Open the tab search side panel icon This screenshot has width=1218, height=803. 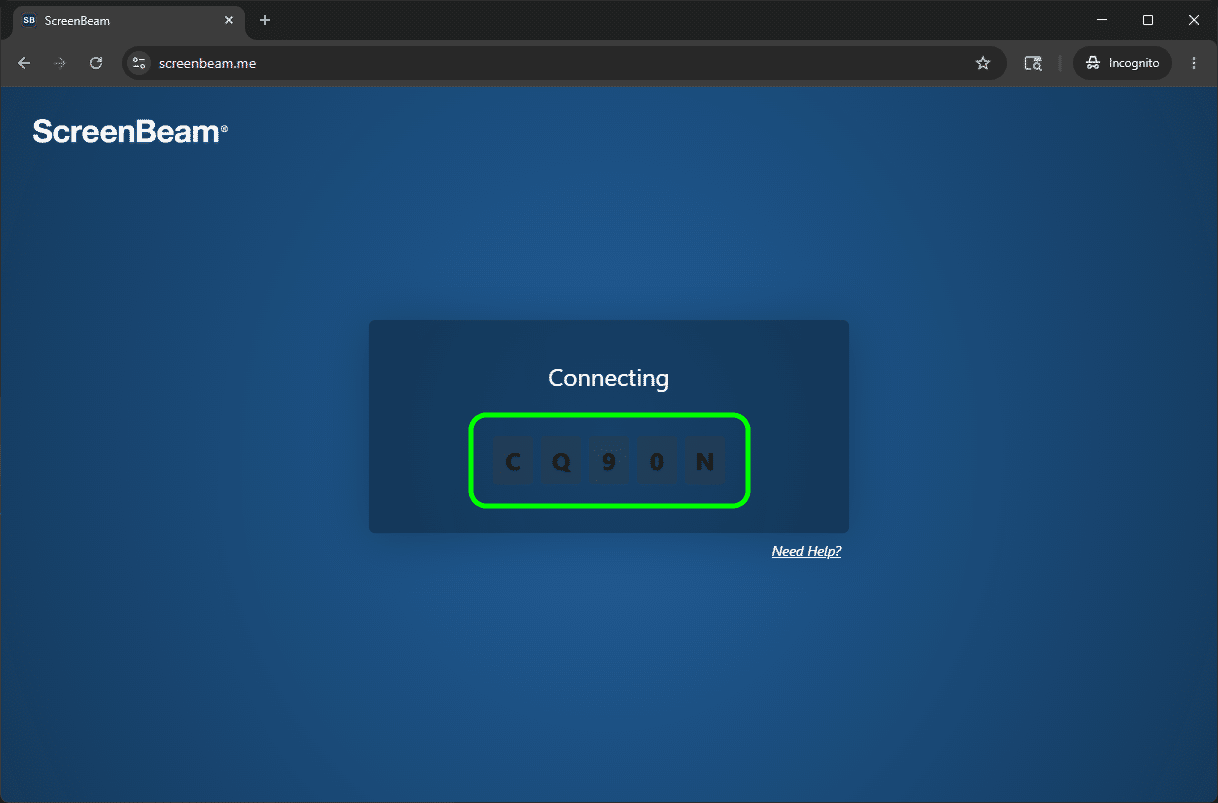tap(1033, 63)
